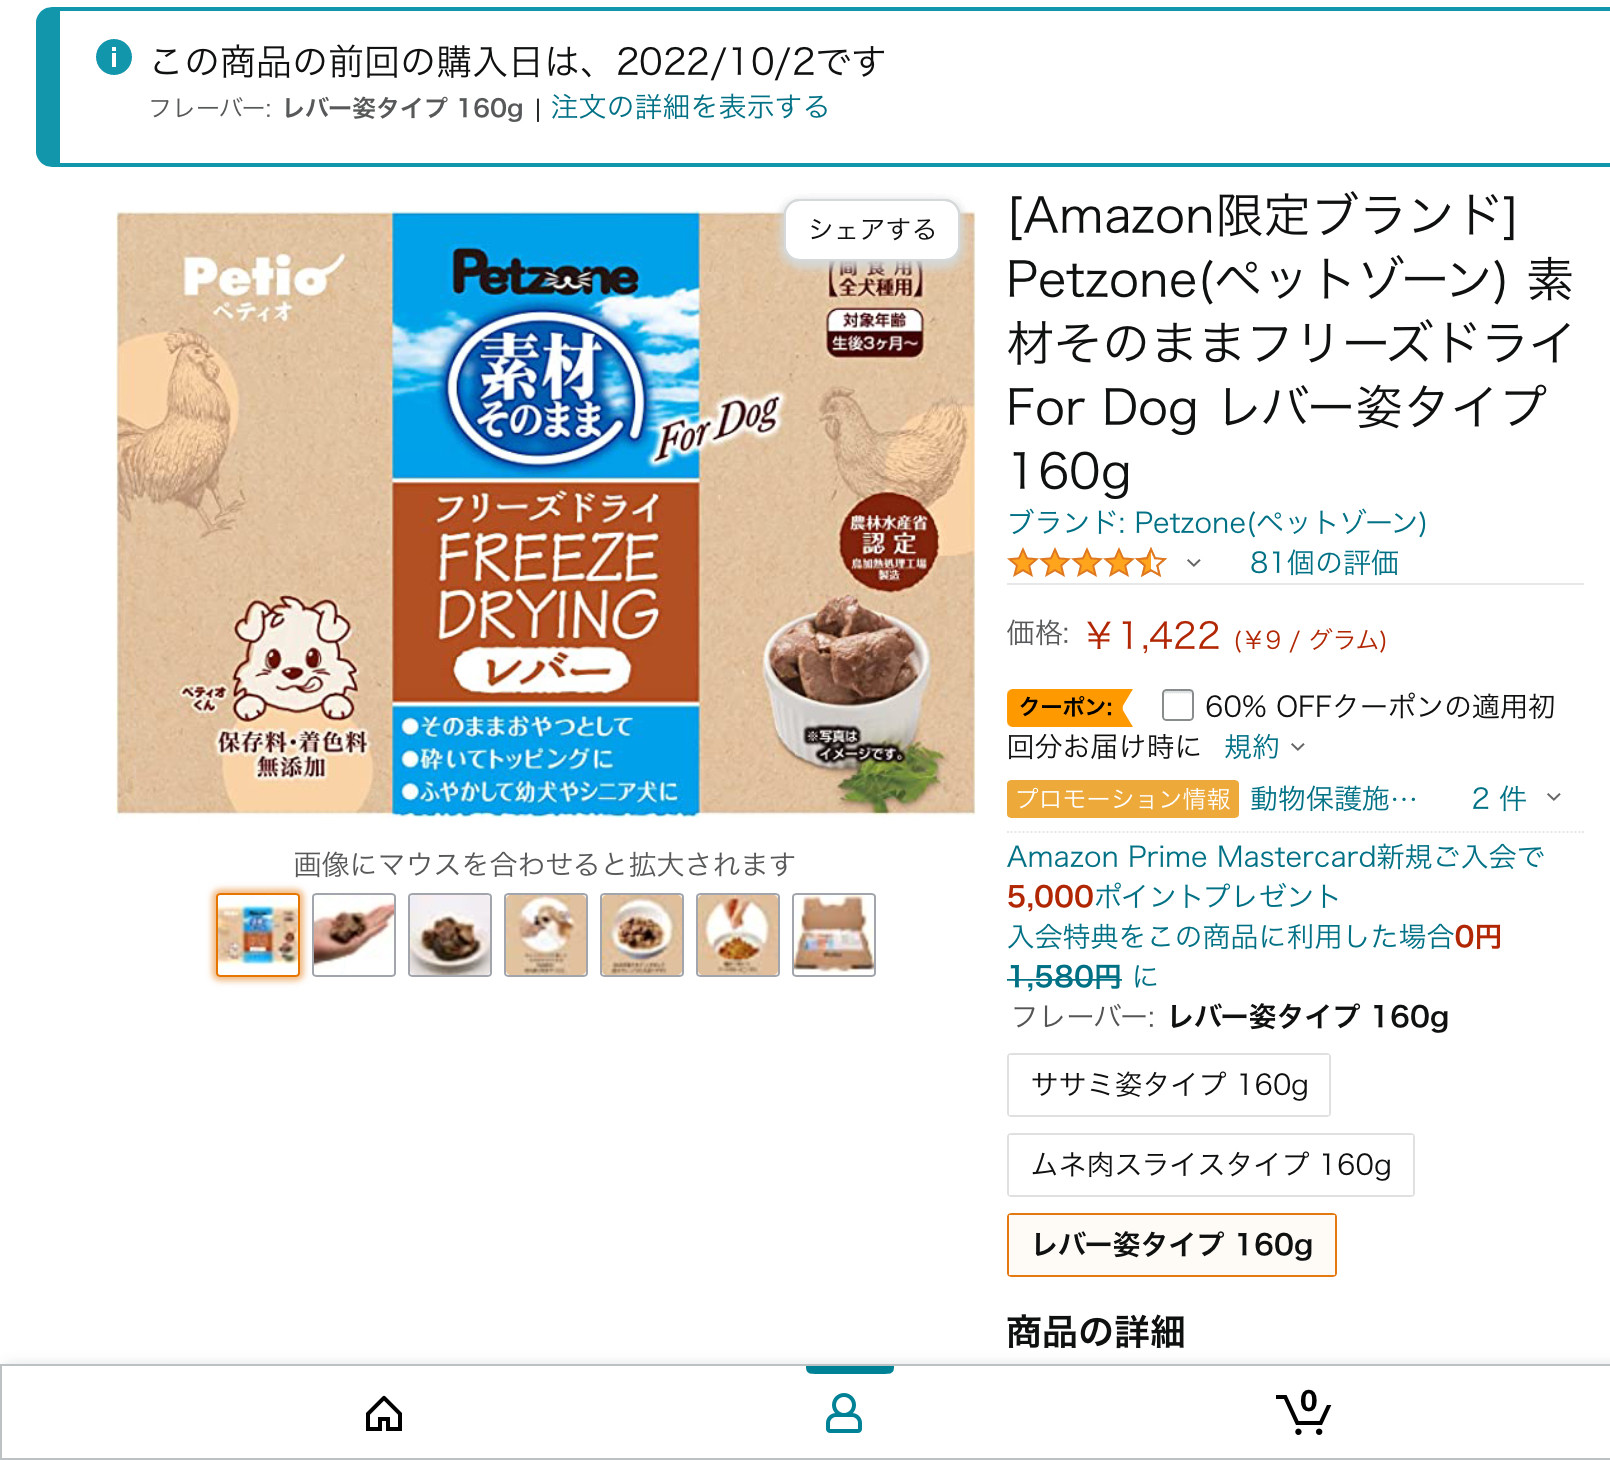Select the cardboard box package thumbnail

click(834, 935)
